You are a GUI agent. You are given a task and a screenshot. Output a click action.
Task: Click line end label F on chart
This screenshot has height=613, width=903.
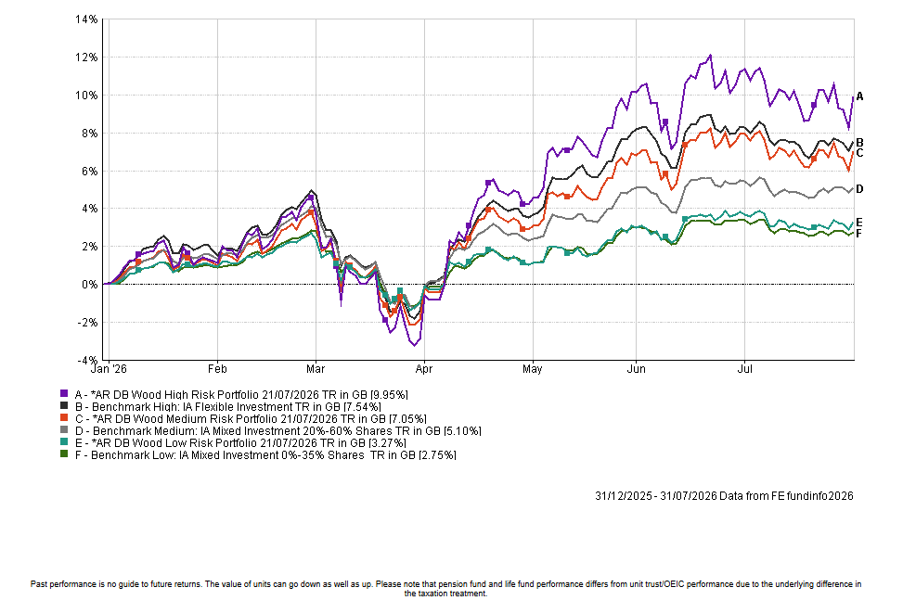pos(859,233)
